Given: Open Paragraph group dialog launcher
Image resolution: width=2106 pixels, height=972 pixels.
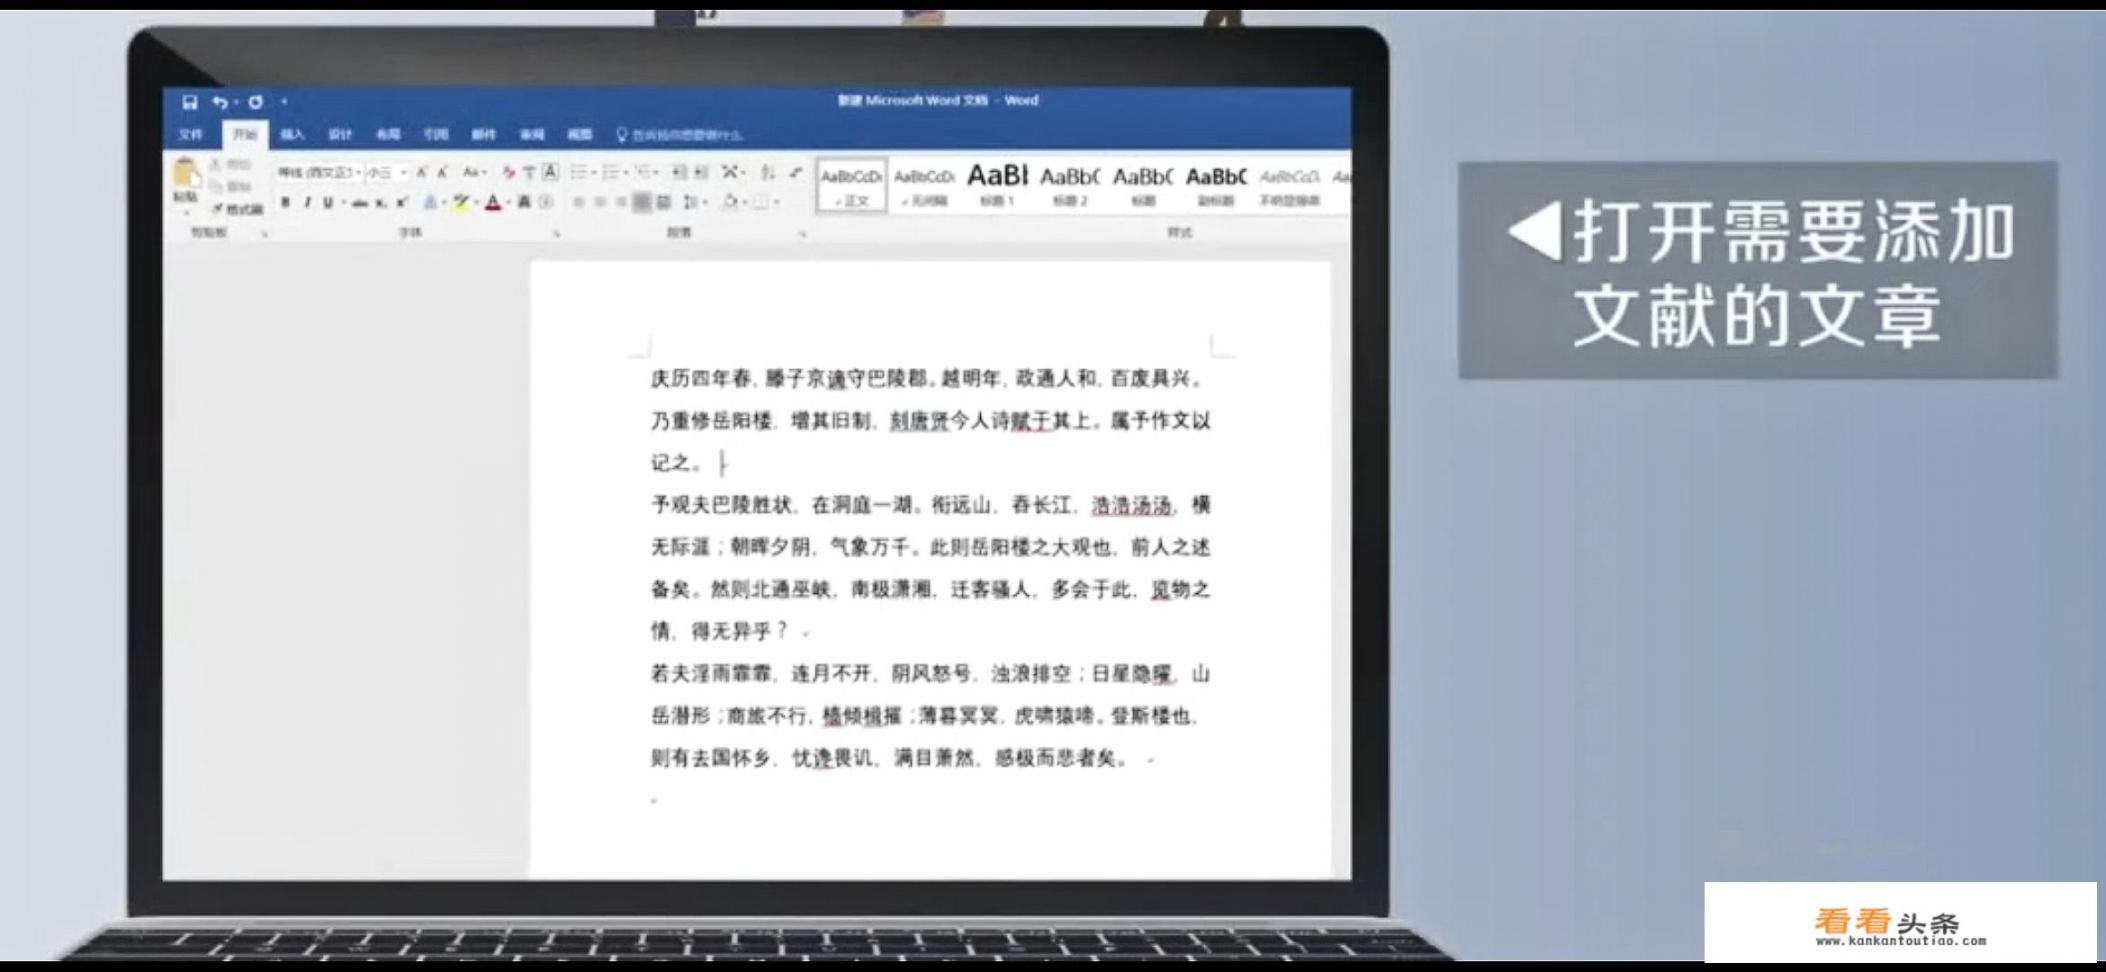Looking at the screenshot, I should [802, 233].
